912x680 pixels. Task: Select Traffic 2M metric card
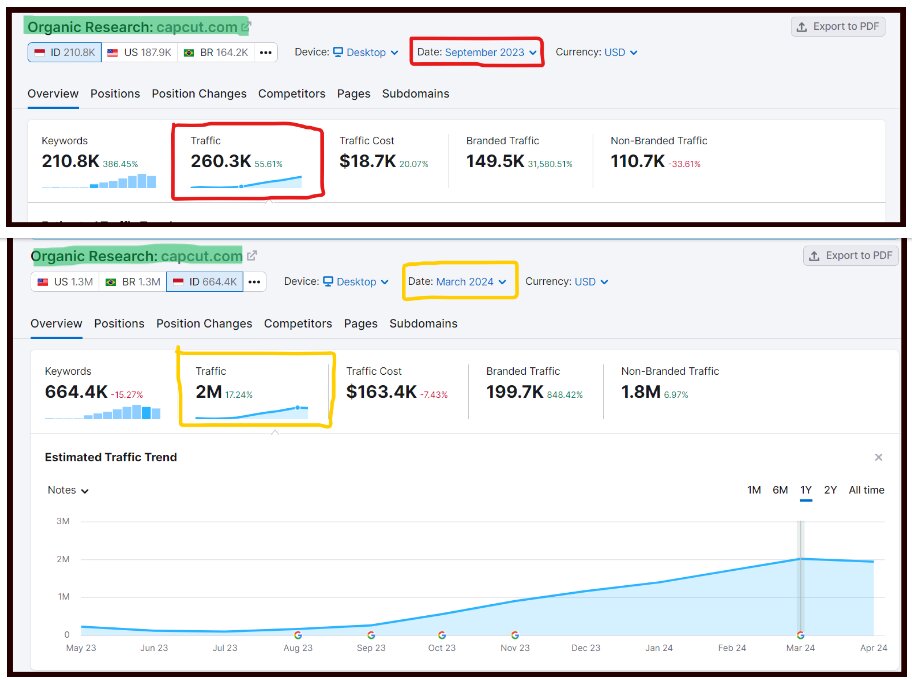[255, 390]
